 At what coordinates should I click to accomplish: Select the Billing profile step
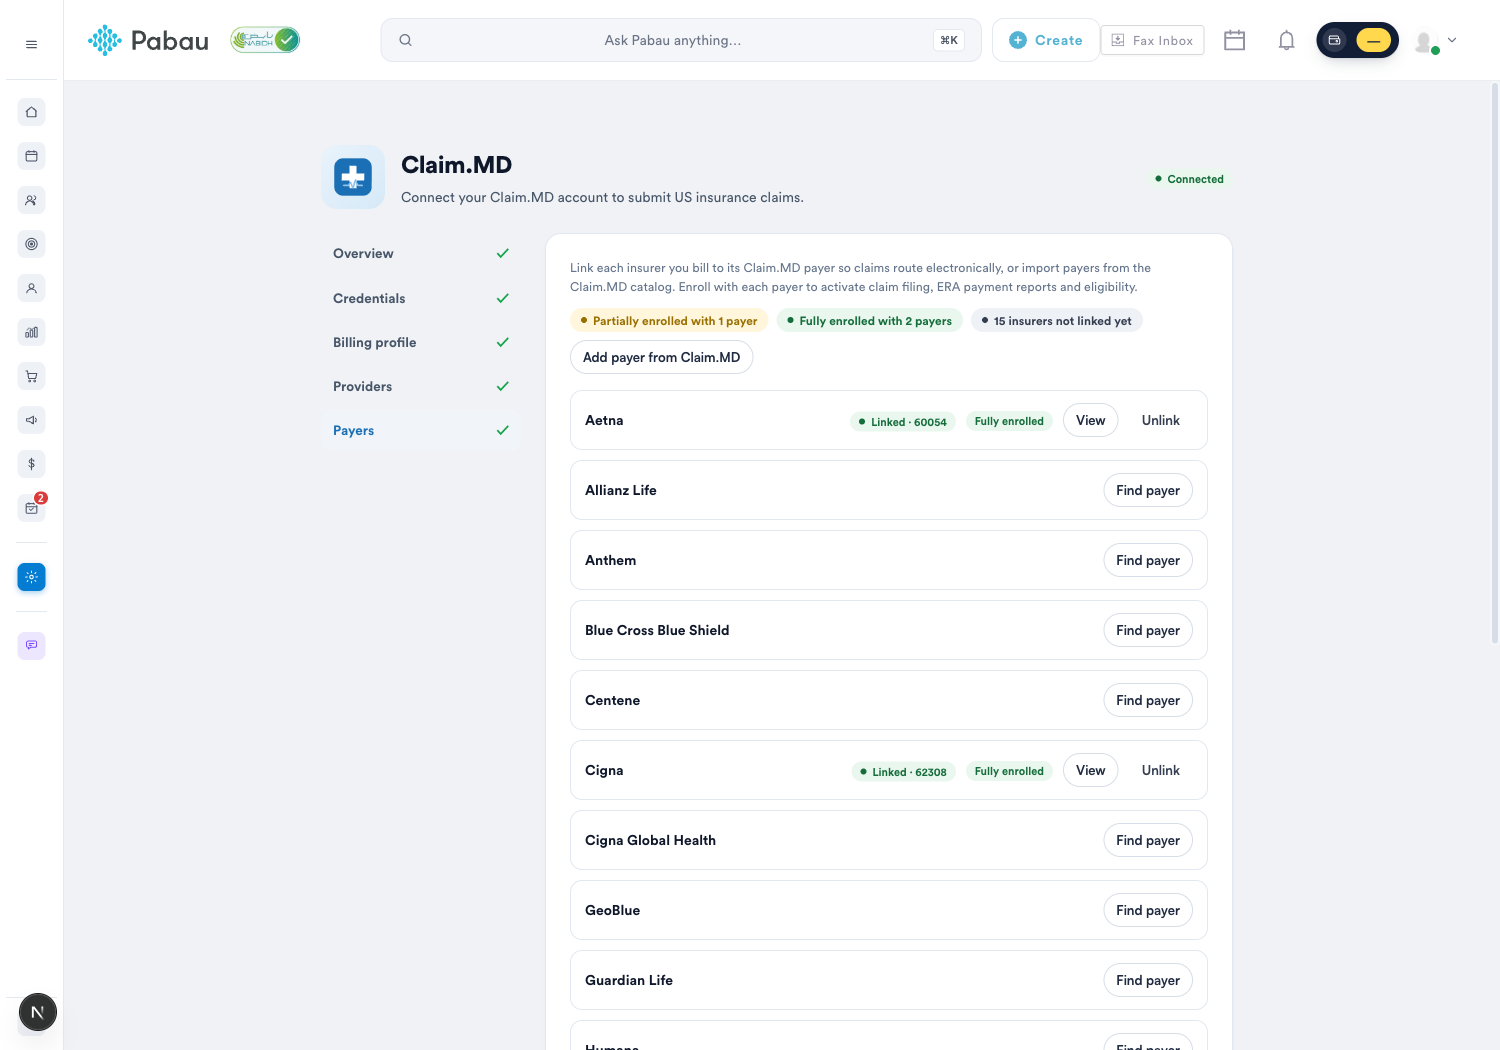pos(421,342)
